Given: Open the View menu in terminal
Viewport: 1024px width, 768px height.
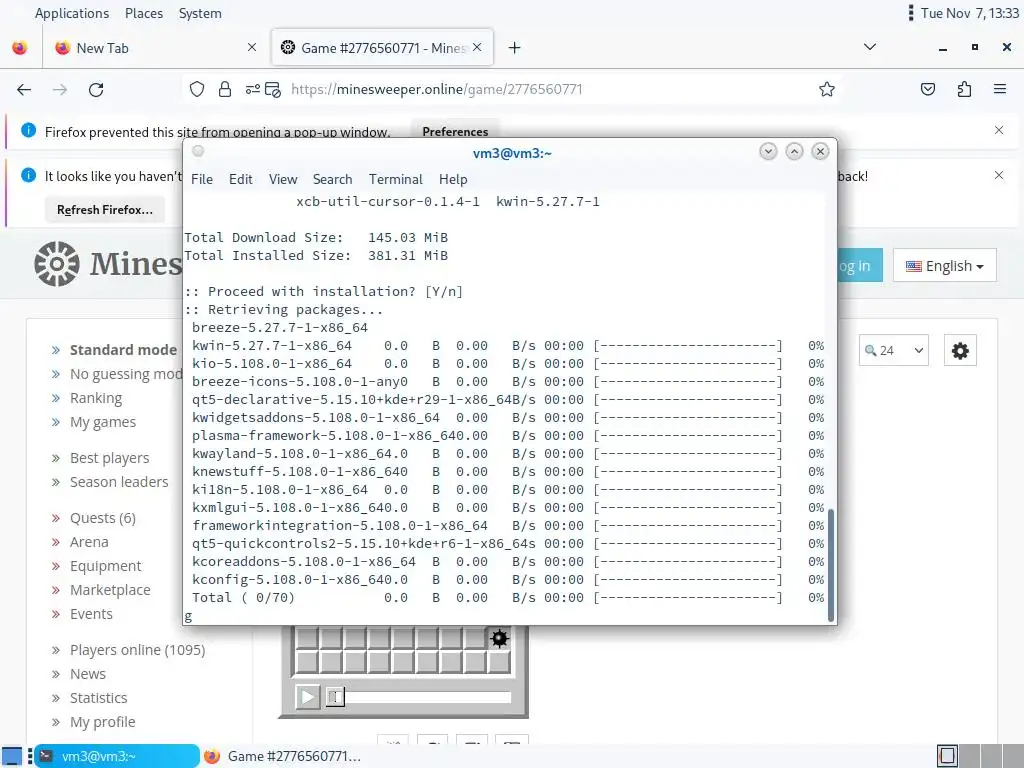Looking at the screenshot, I should [x=283, y=179].
